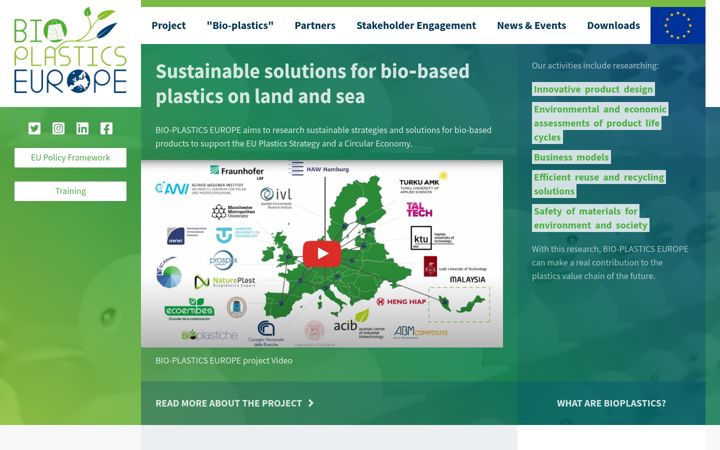Open the "Bio-plastics" menu item
This screenshot has width=720, height=450.
pyautogui.click(x=240, y=25)
